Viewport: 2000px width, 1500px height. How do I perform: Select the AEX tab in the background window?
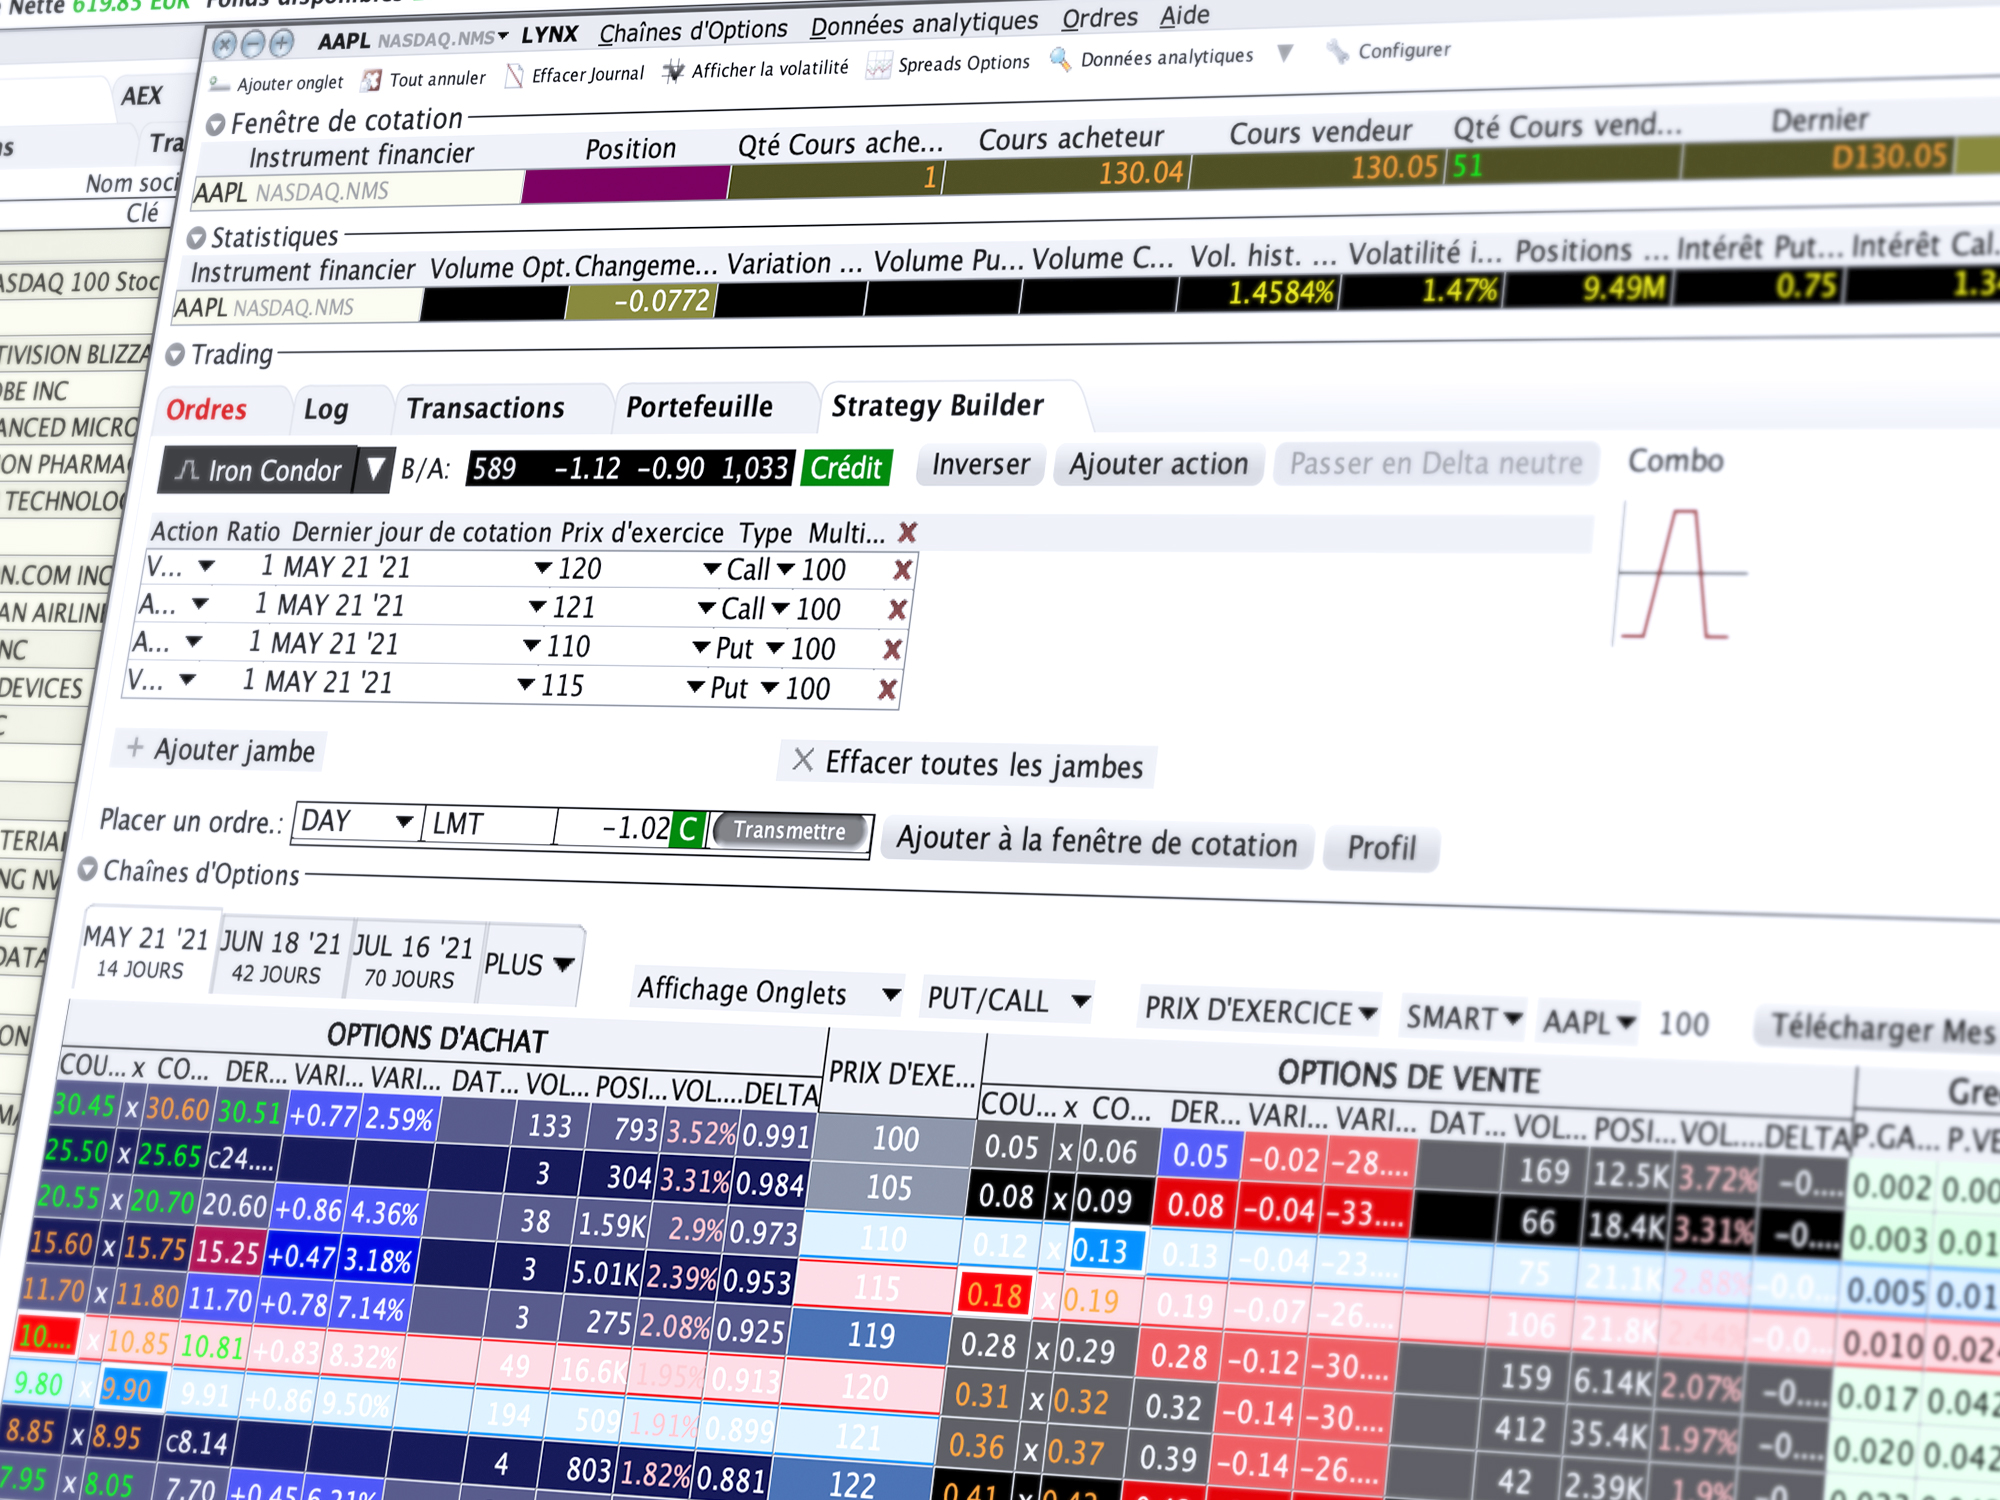[x=142, y=97]
